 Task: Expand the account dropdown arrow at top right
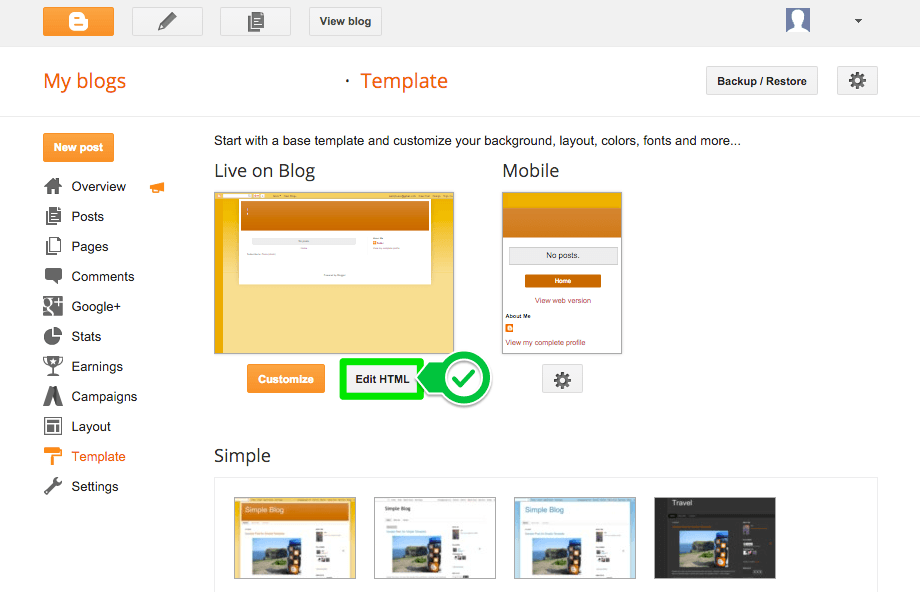coord(857,20)
